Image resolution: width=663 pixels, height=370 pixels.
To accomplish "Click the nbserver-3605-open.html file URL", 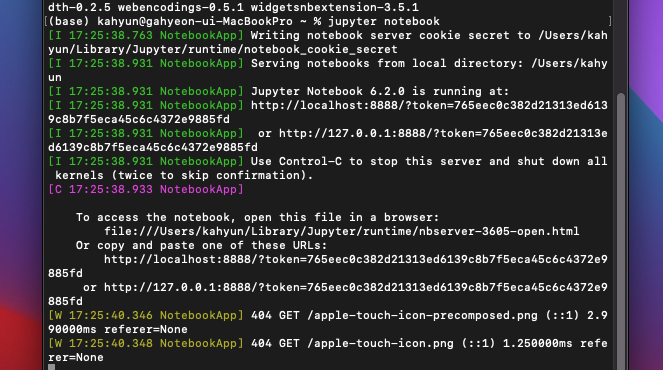I will [x=342, y=231].
